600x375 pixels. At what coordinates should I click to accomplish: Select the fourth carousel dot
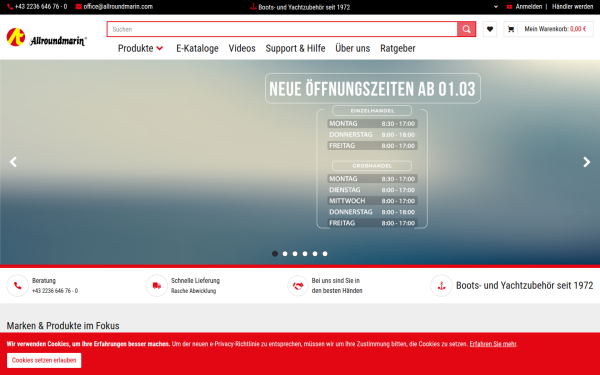pos(305,254)
